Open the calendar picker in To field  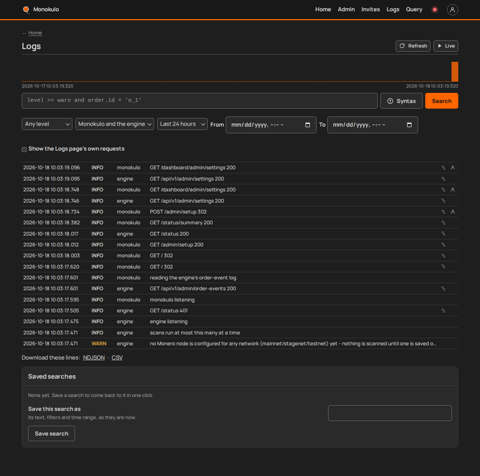(409, 125)
